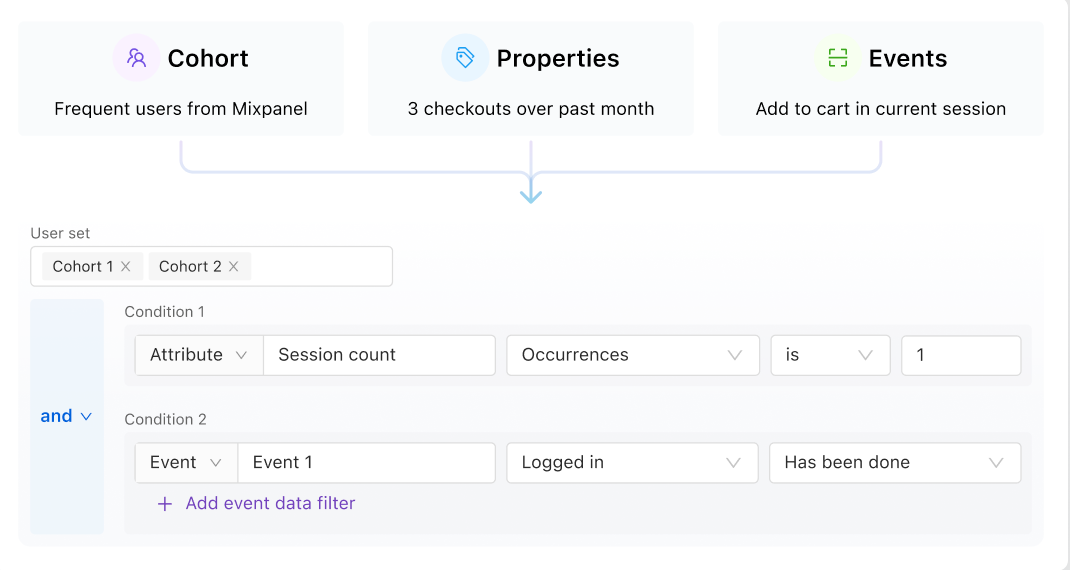Remove the Cohort 2 chip

[x=233, y=266]
